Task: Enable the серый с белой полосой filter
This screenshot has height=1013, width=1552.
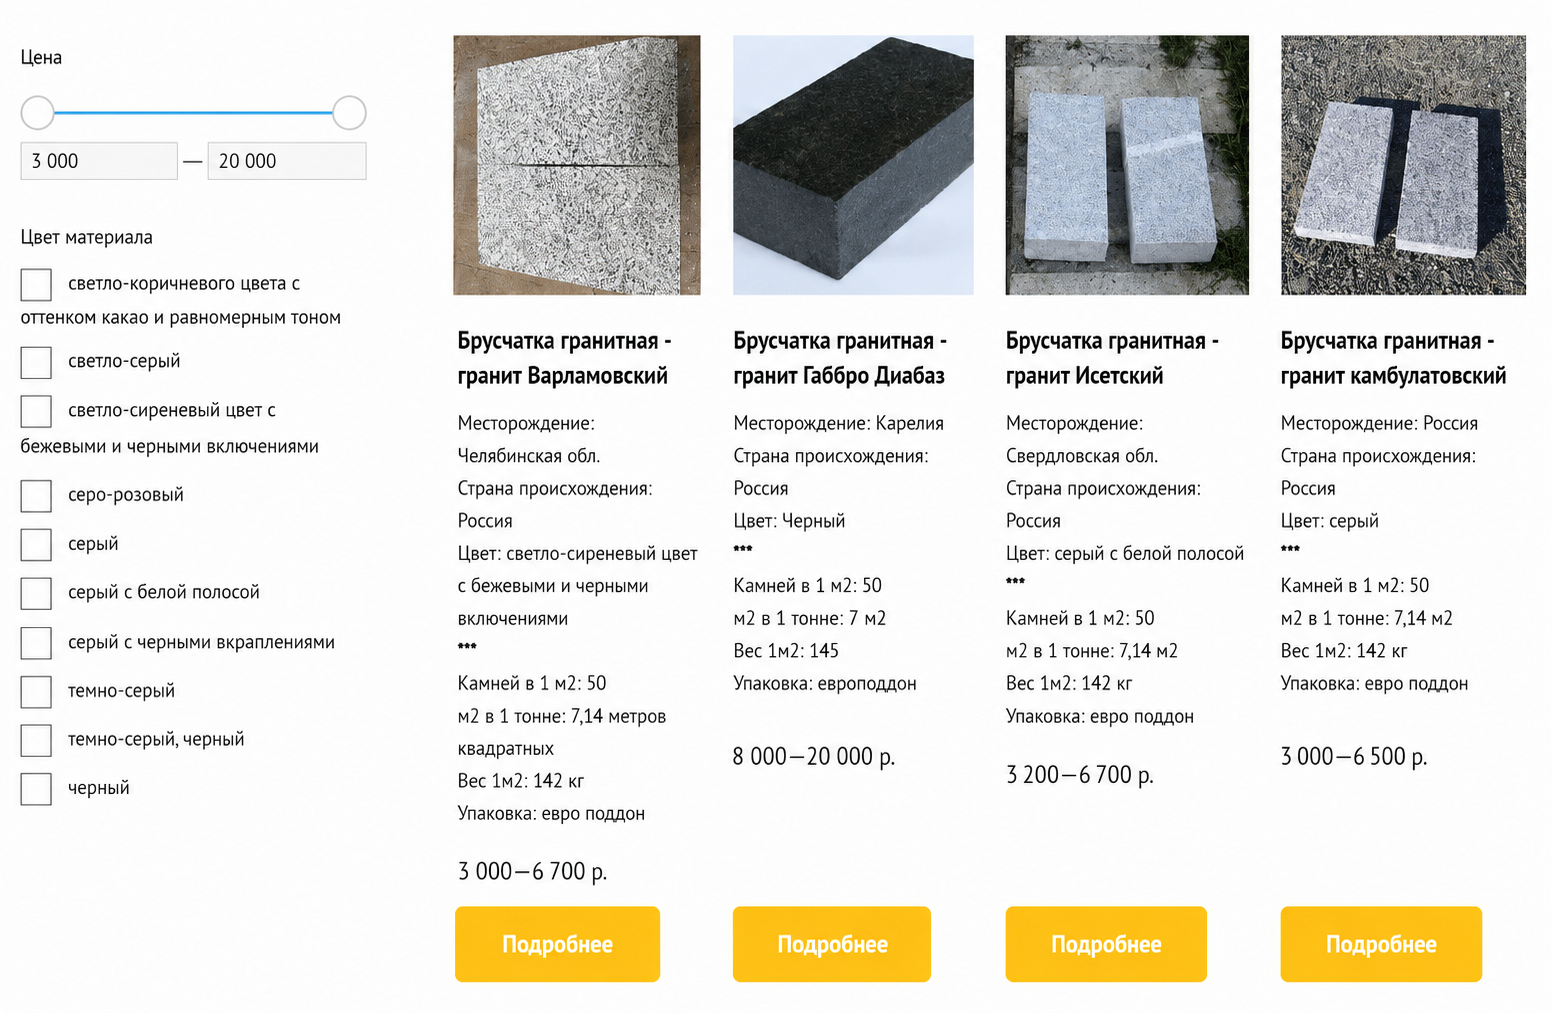Action: coord(36,593)
